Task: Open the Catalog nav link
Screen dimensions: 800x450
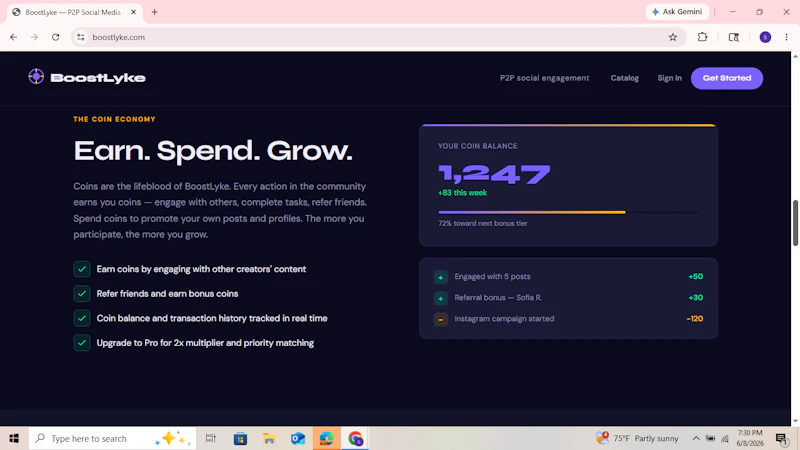Action: point(624,78)
